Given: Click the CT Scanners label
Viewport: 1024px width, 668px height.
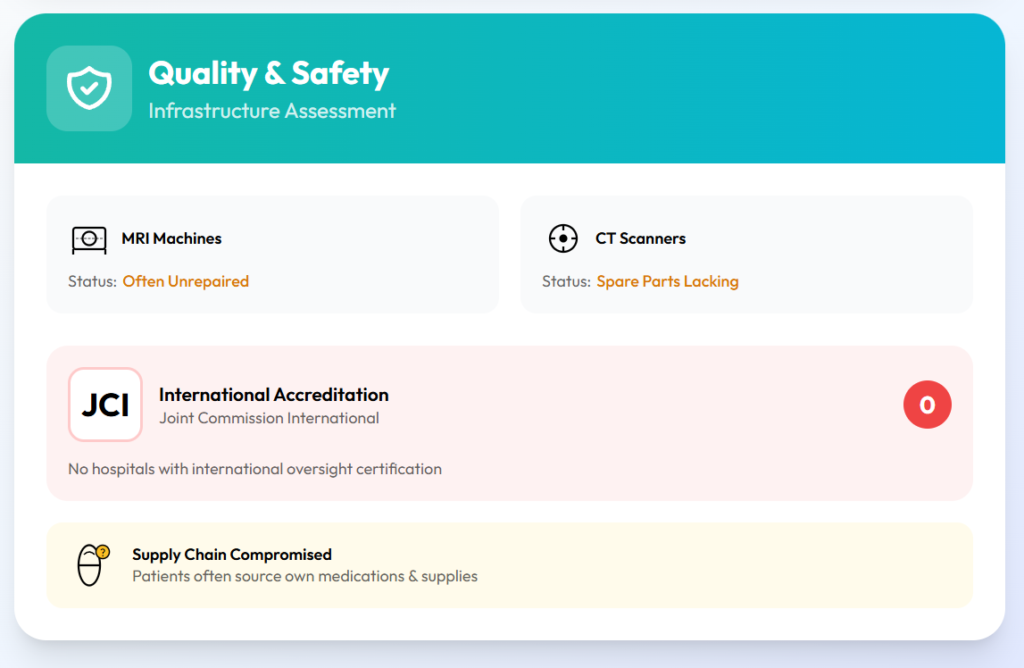Looking at the screenshot, I should pos(640,239).
